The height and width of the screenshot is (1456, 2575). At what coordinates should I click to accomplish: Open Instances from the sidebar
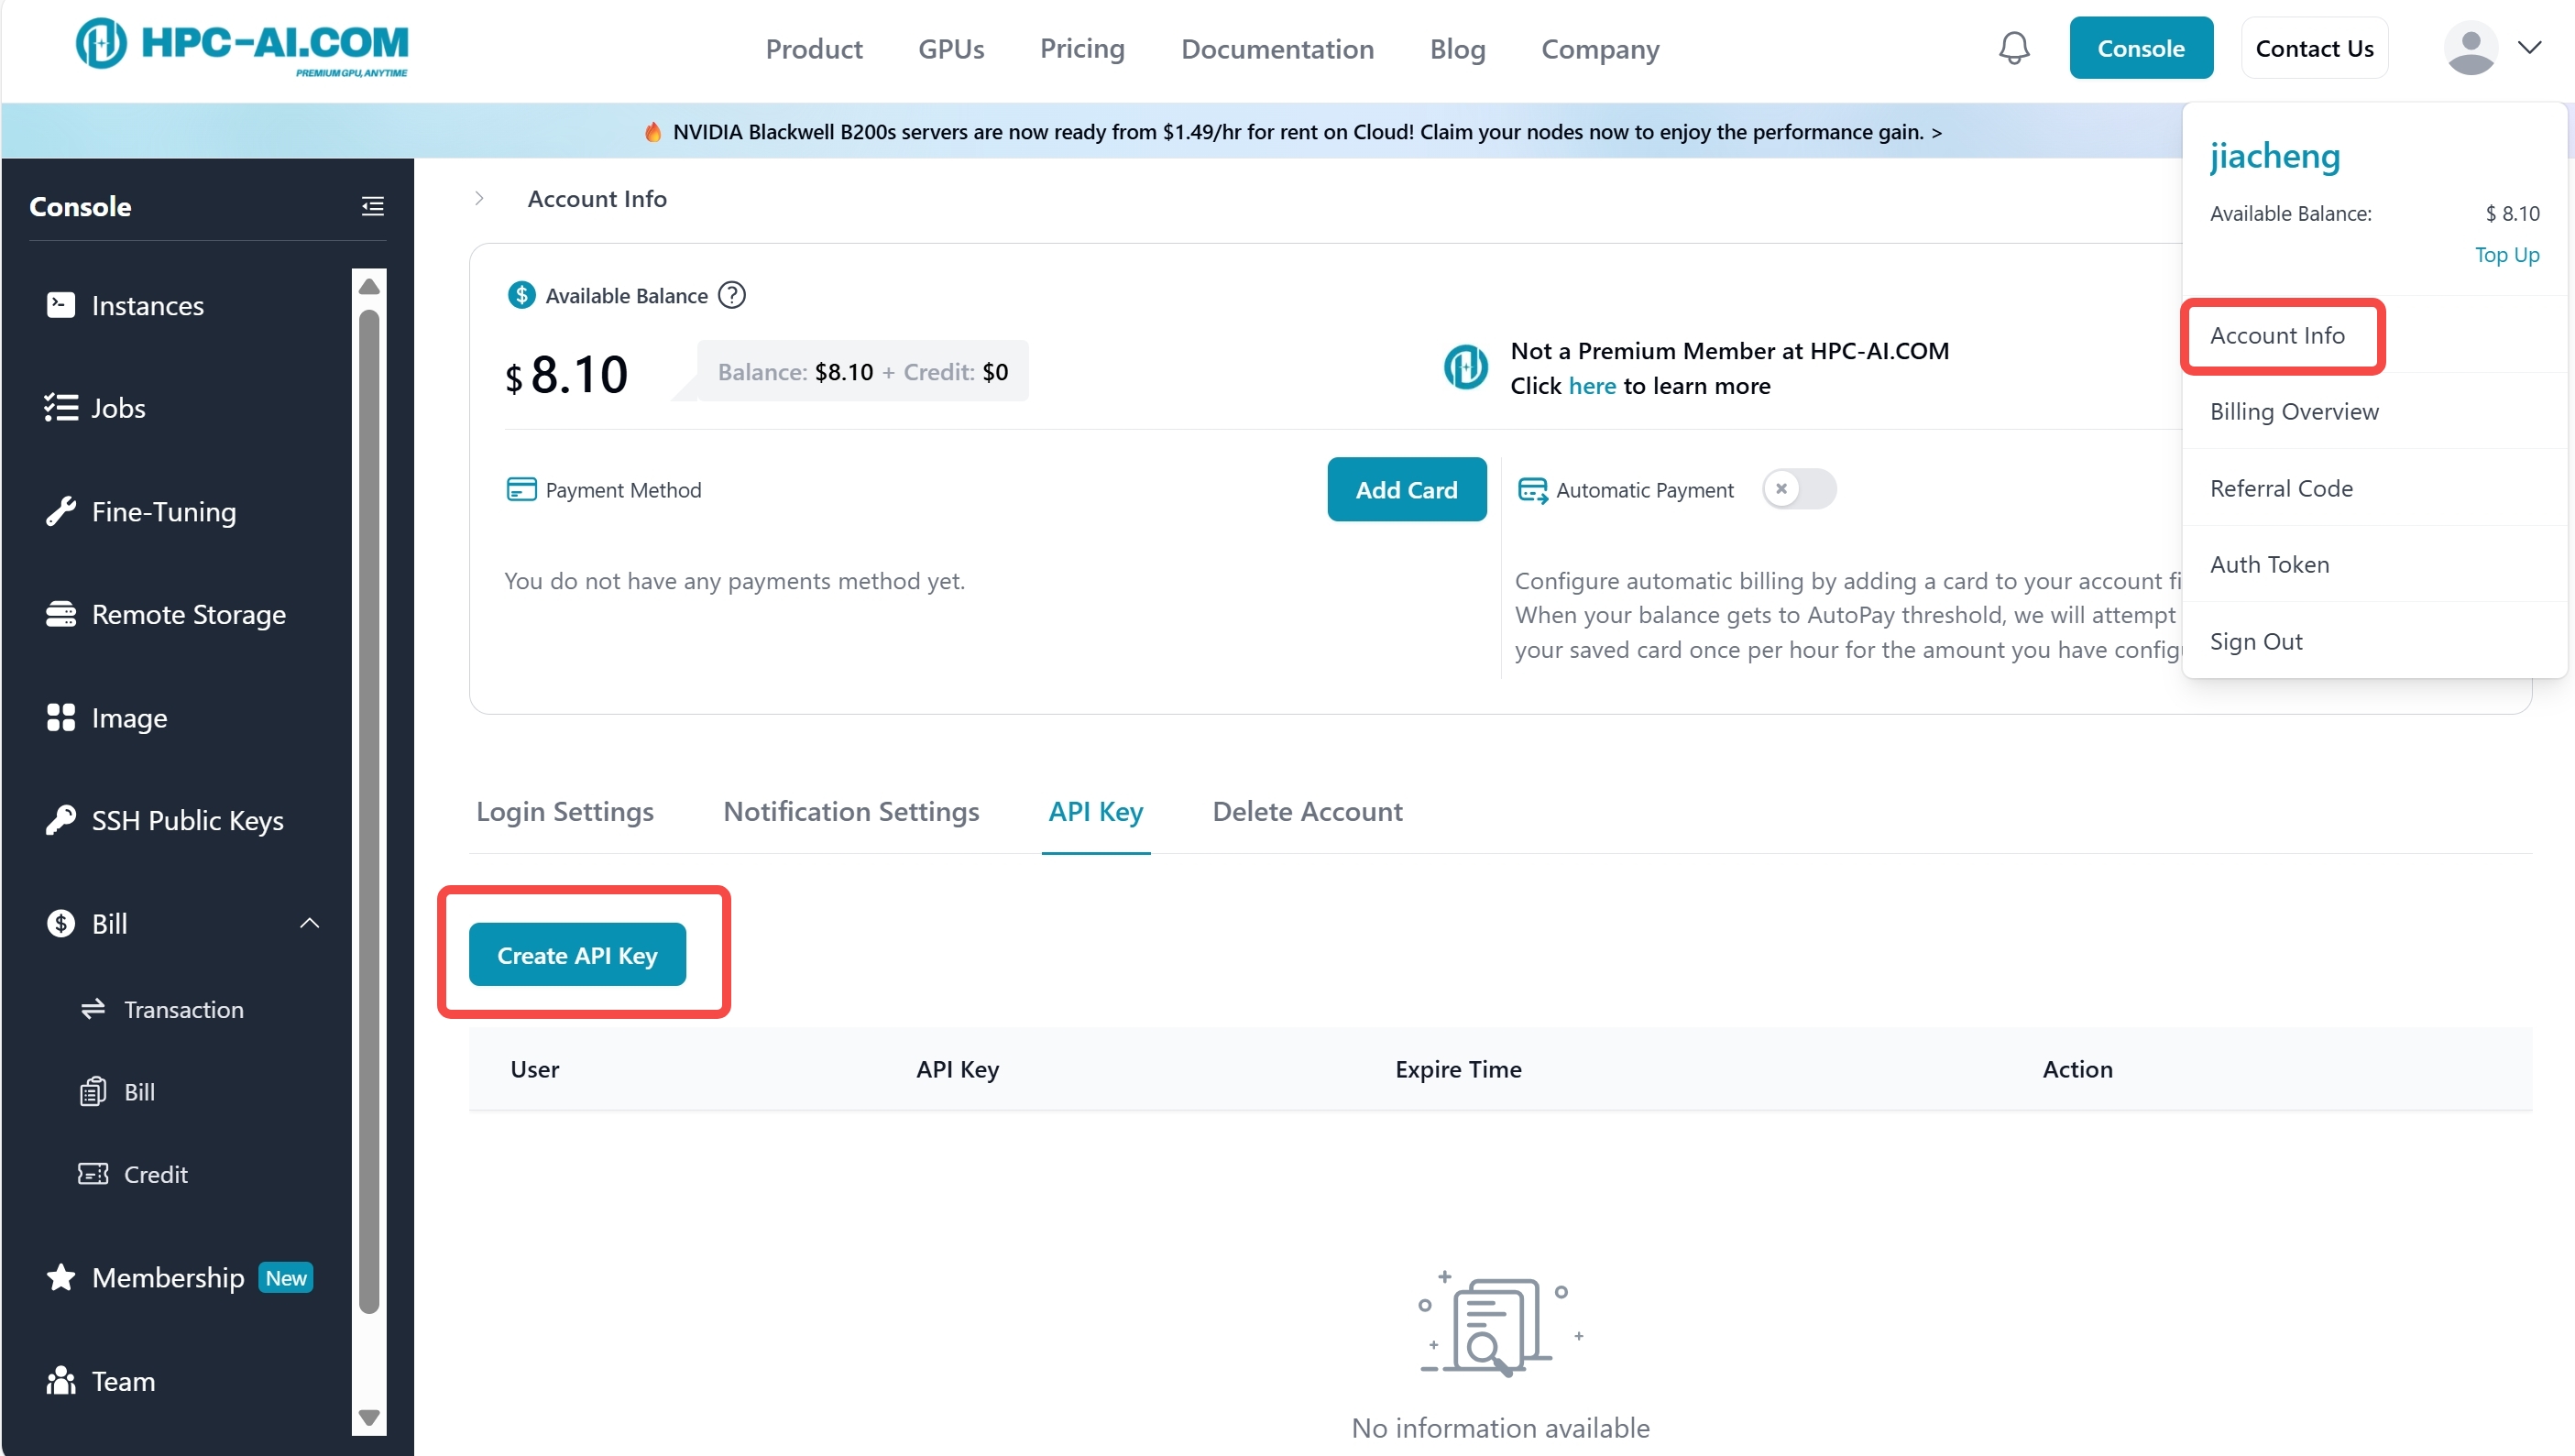tap(147, 305)
